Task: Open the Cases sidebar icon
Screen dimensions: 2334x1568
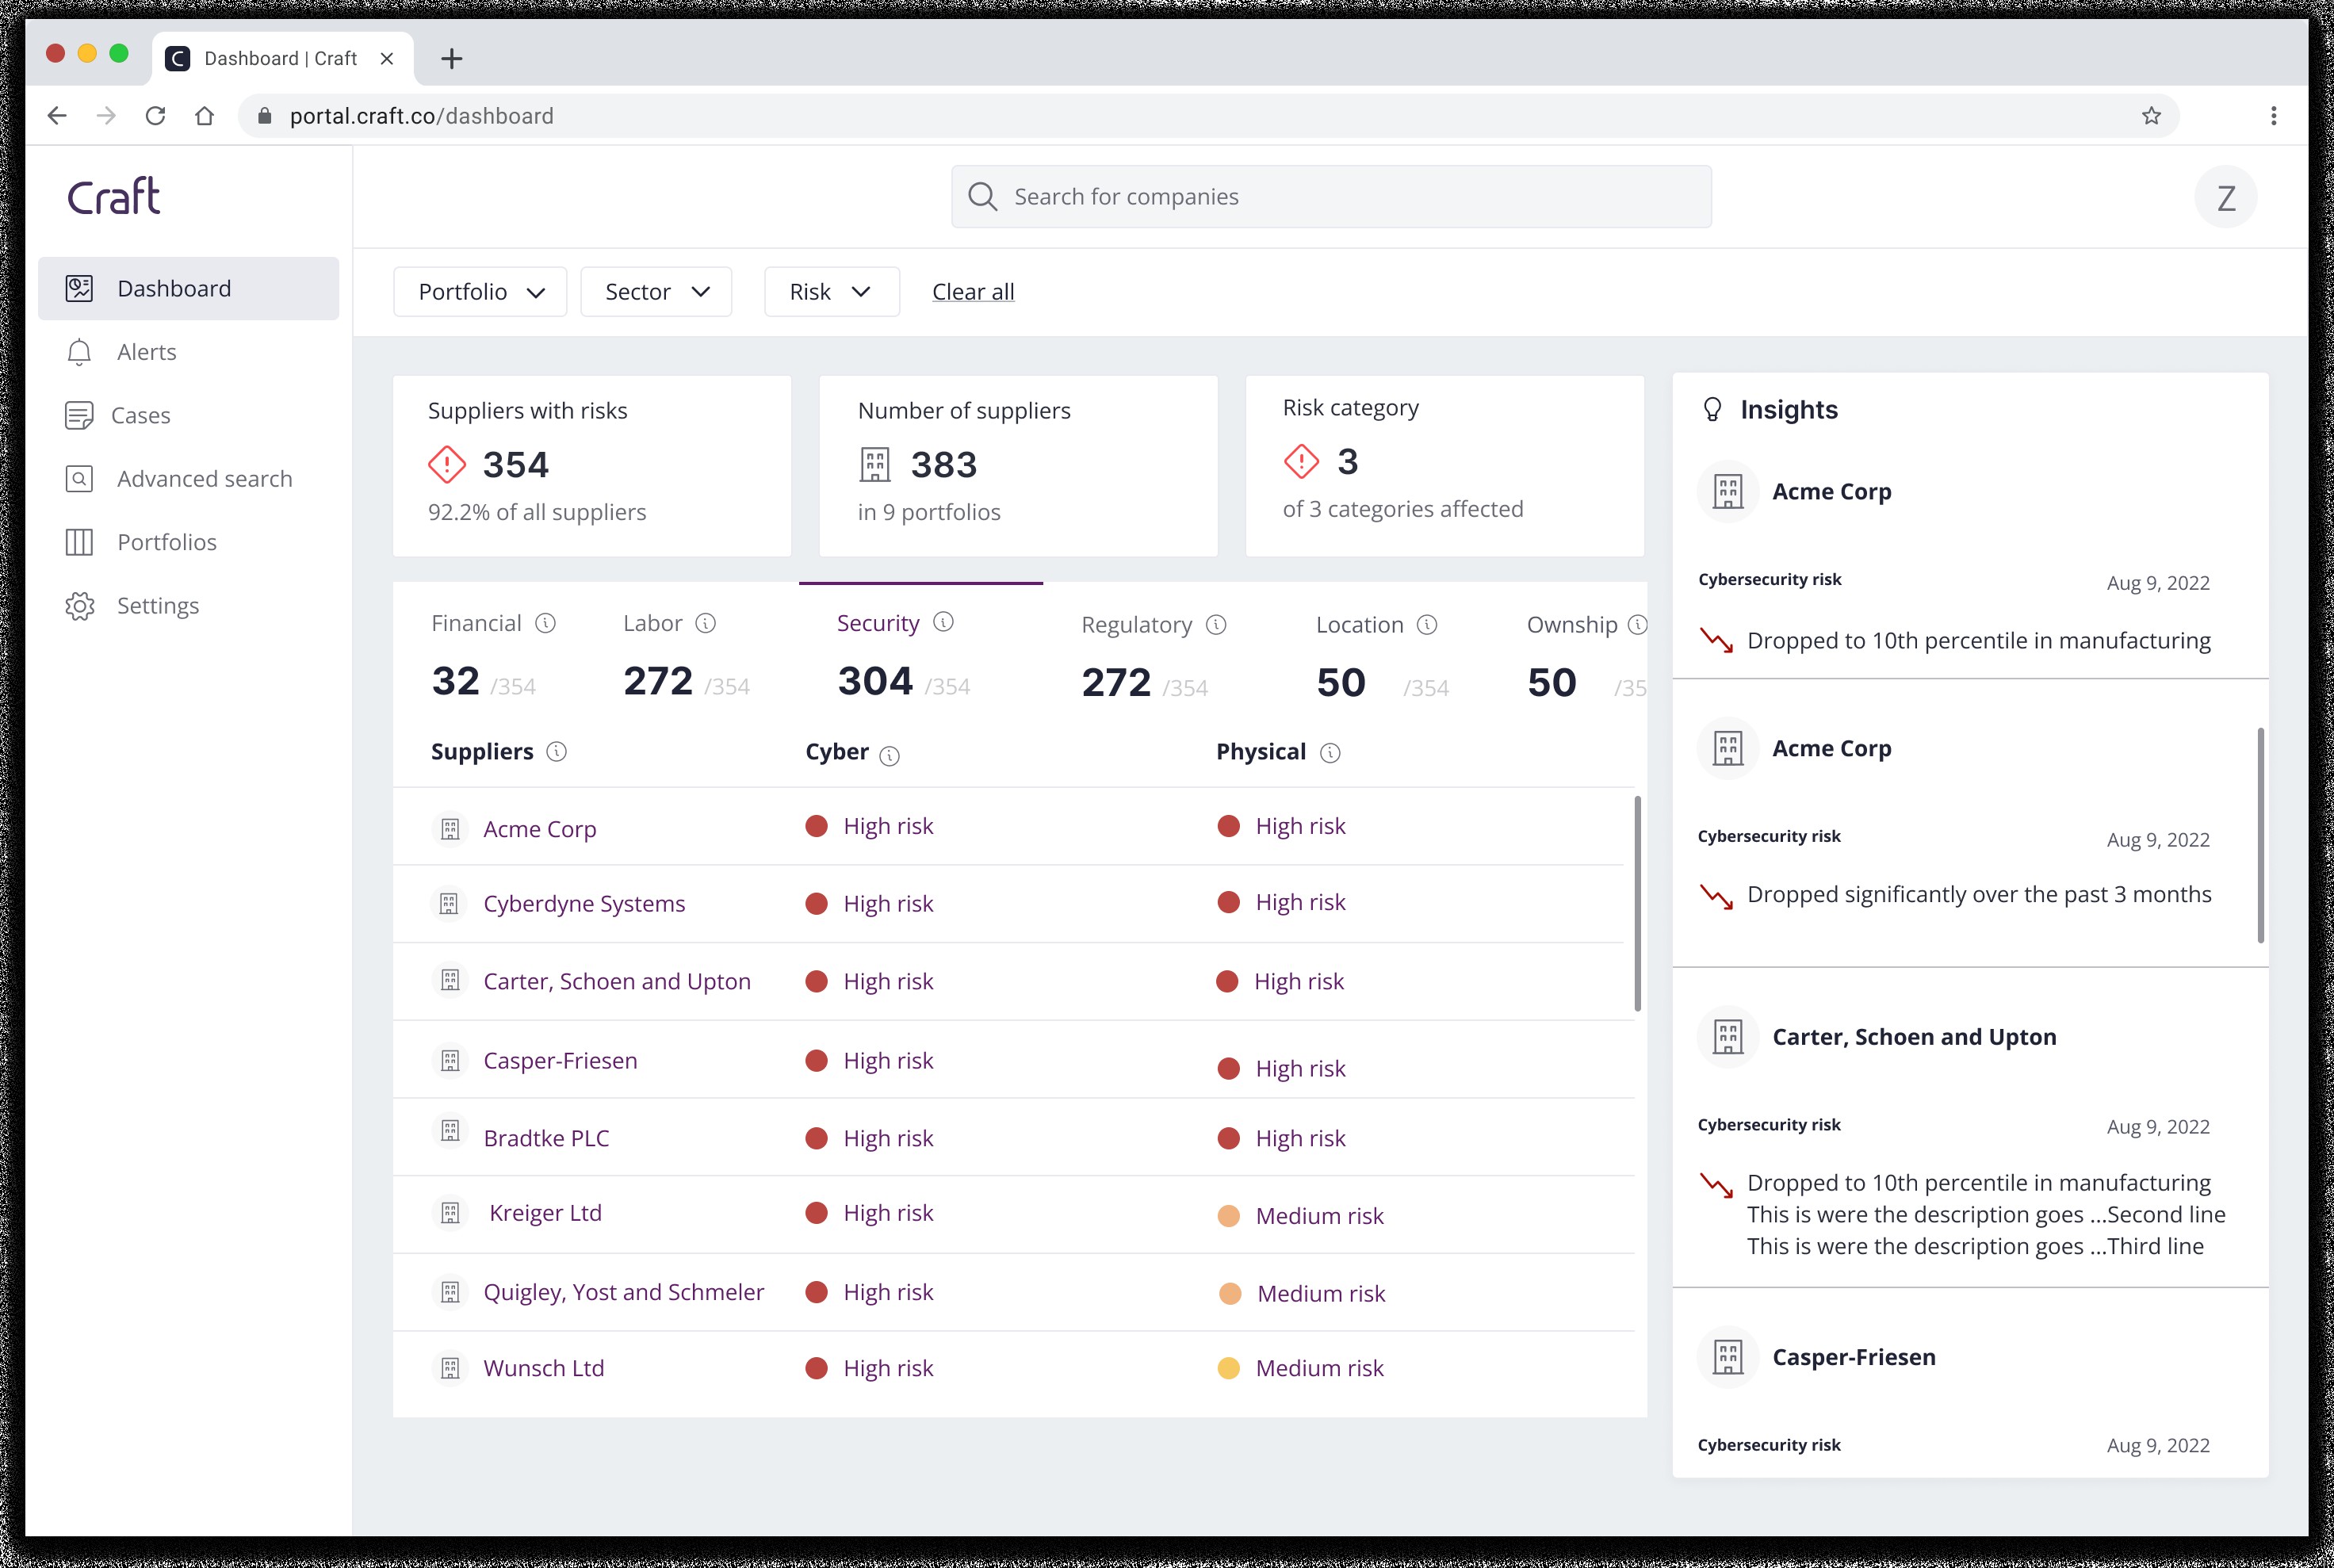Action: 79,415
